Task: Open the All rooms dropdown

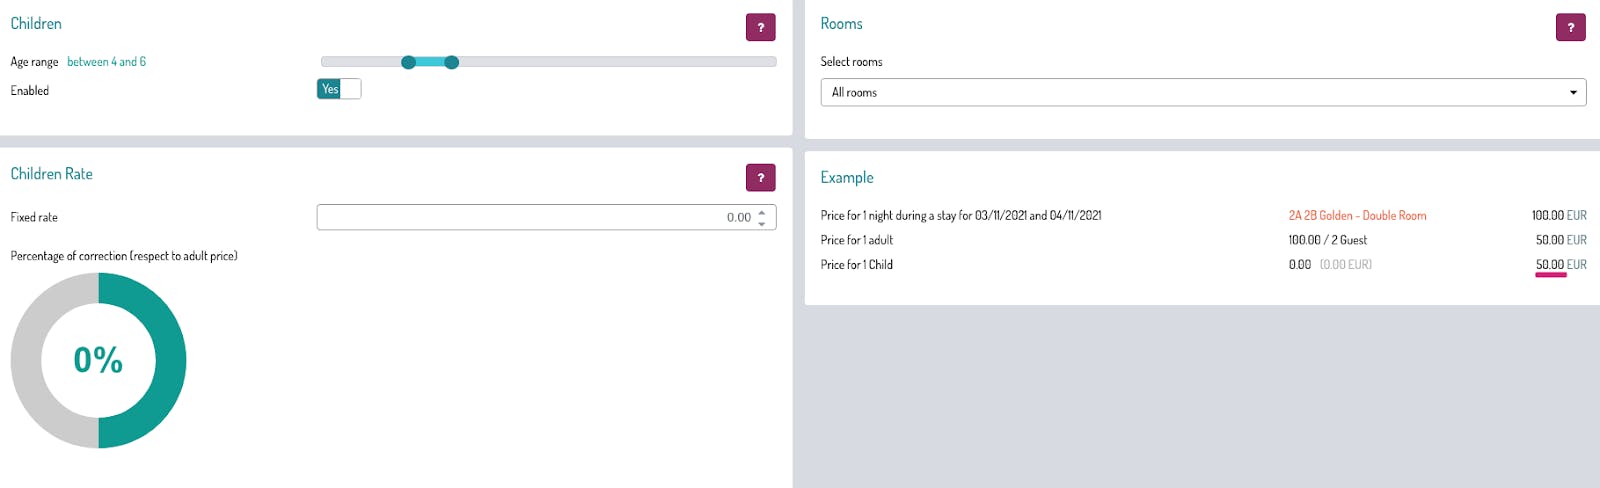Action: click(x=1203, y=92)
